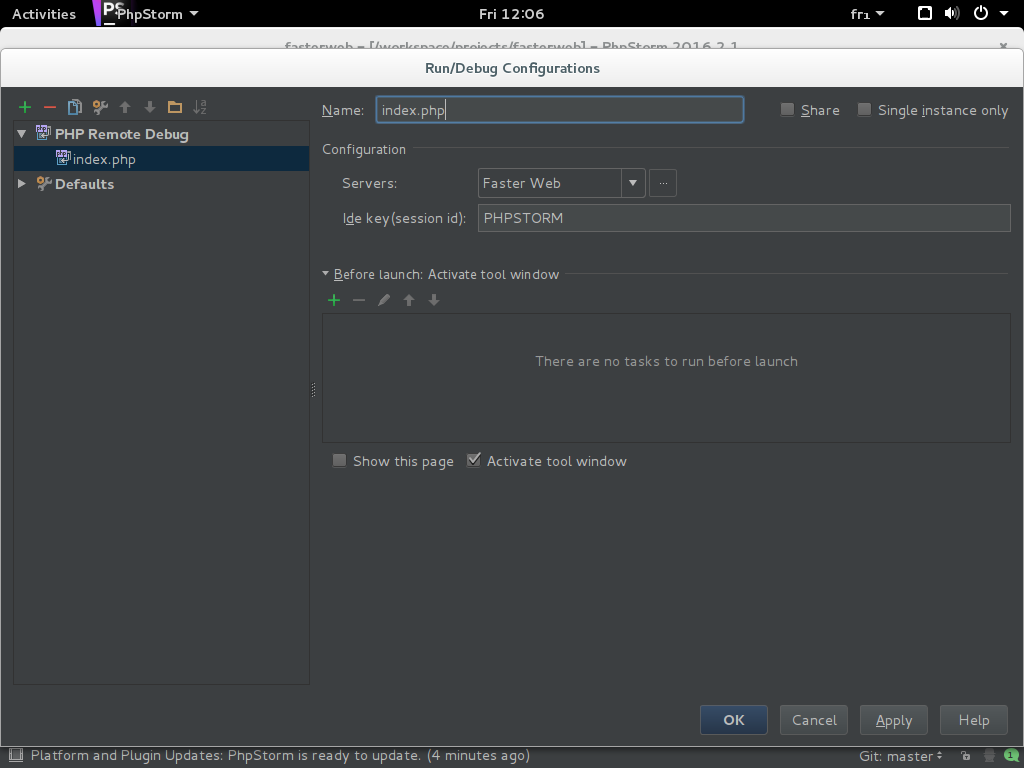Image resolution: width=1024 pixels, height=768 pixels.
Task: Collapse the Before launch section
Action: point(326,274)
